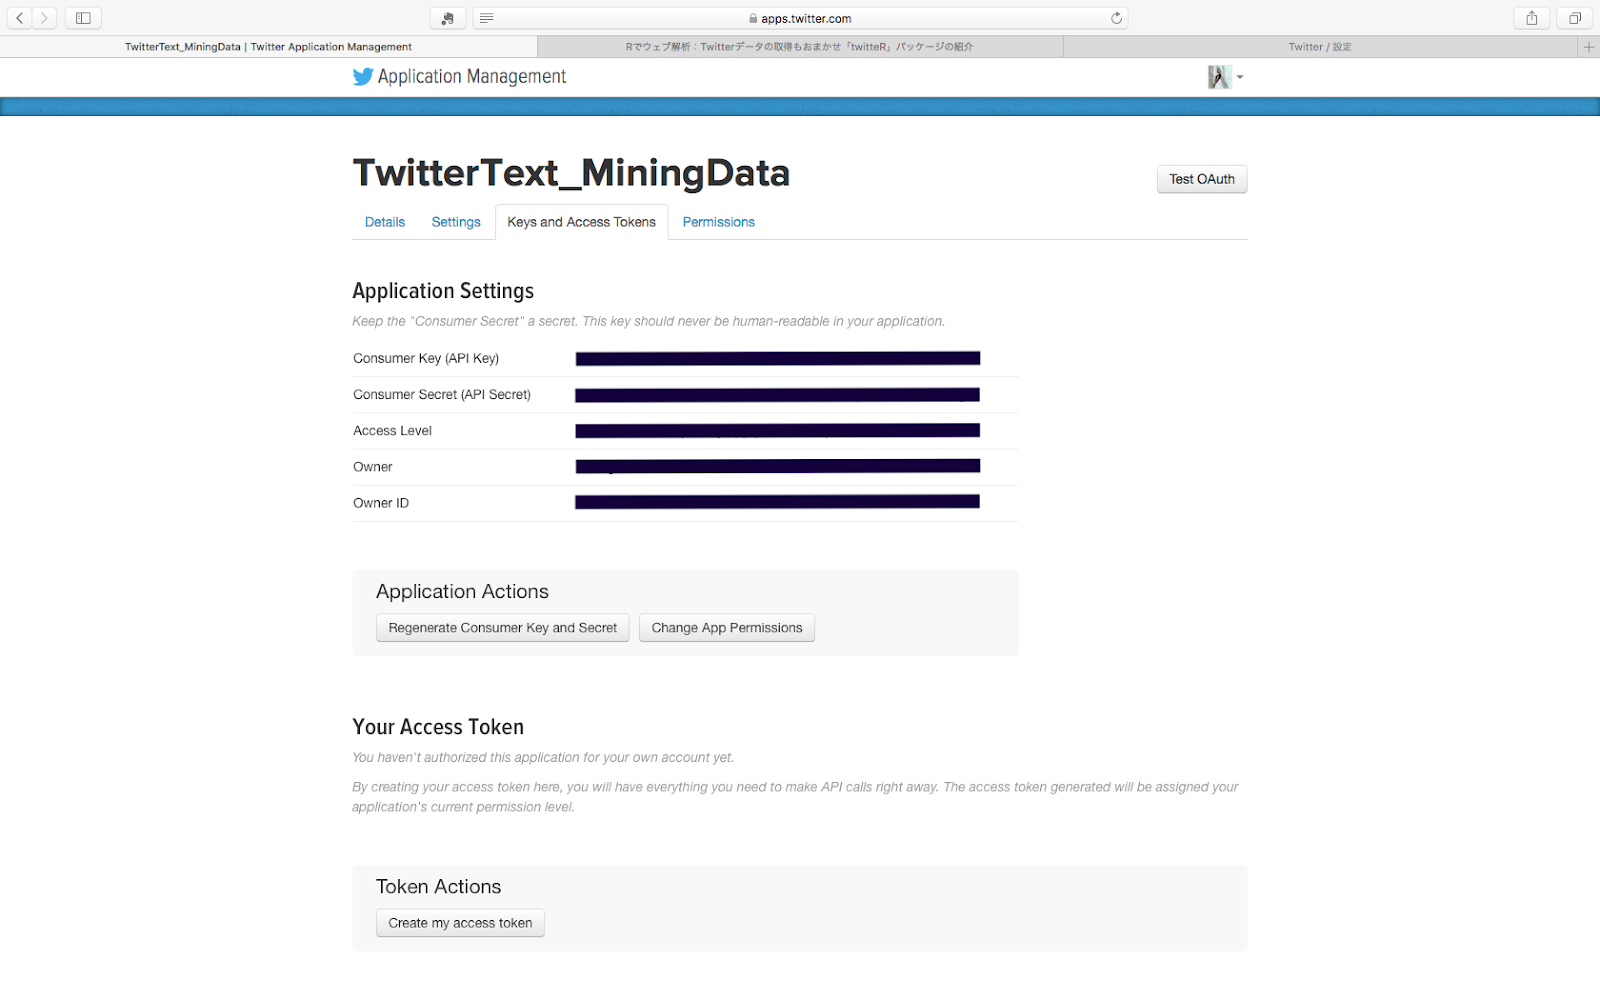Click the Twitter bird logo
Screen dimensions: 1600x1000
(363, 77)
